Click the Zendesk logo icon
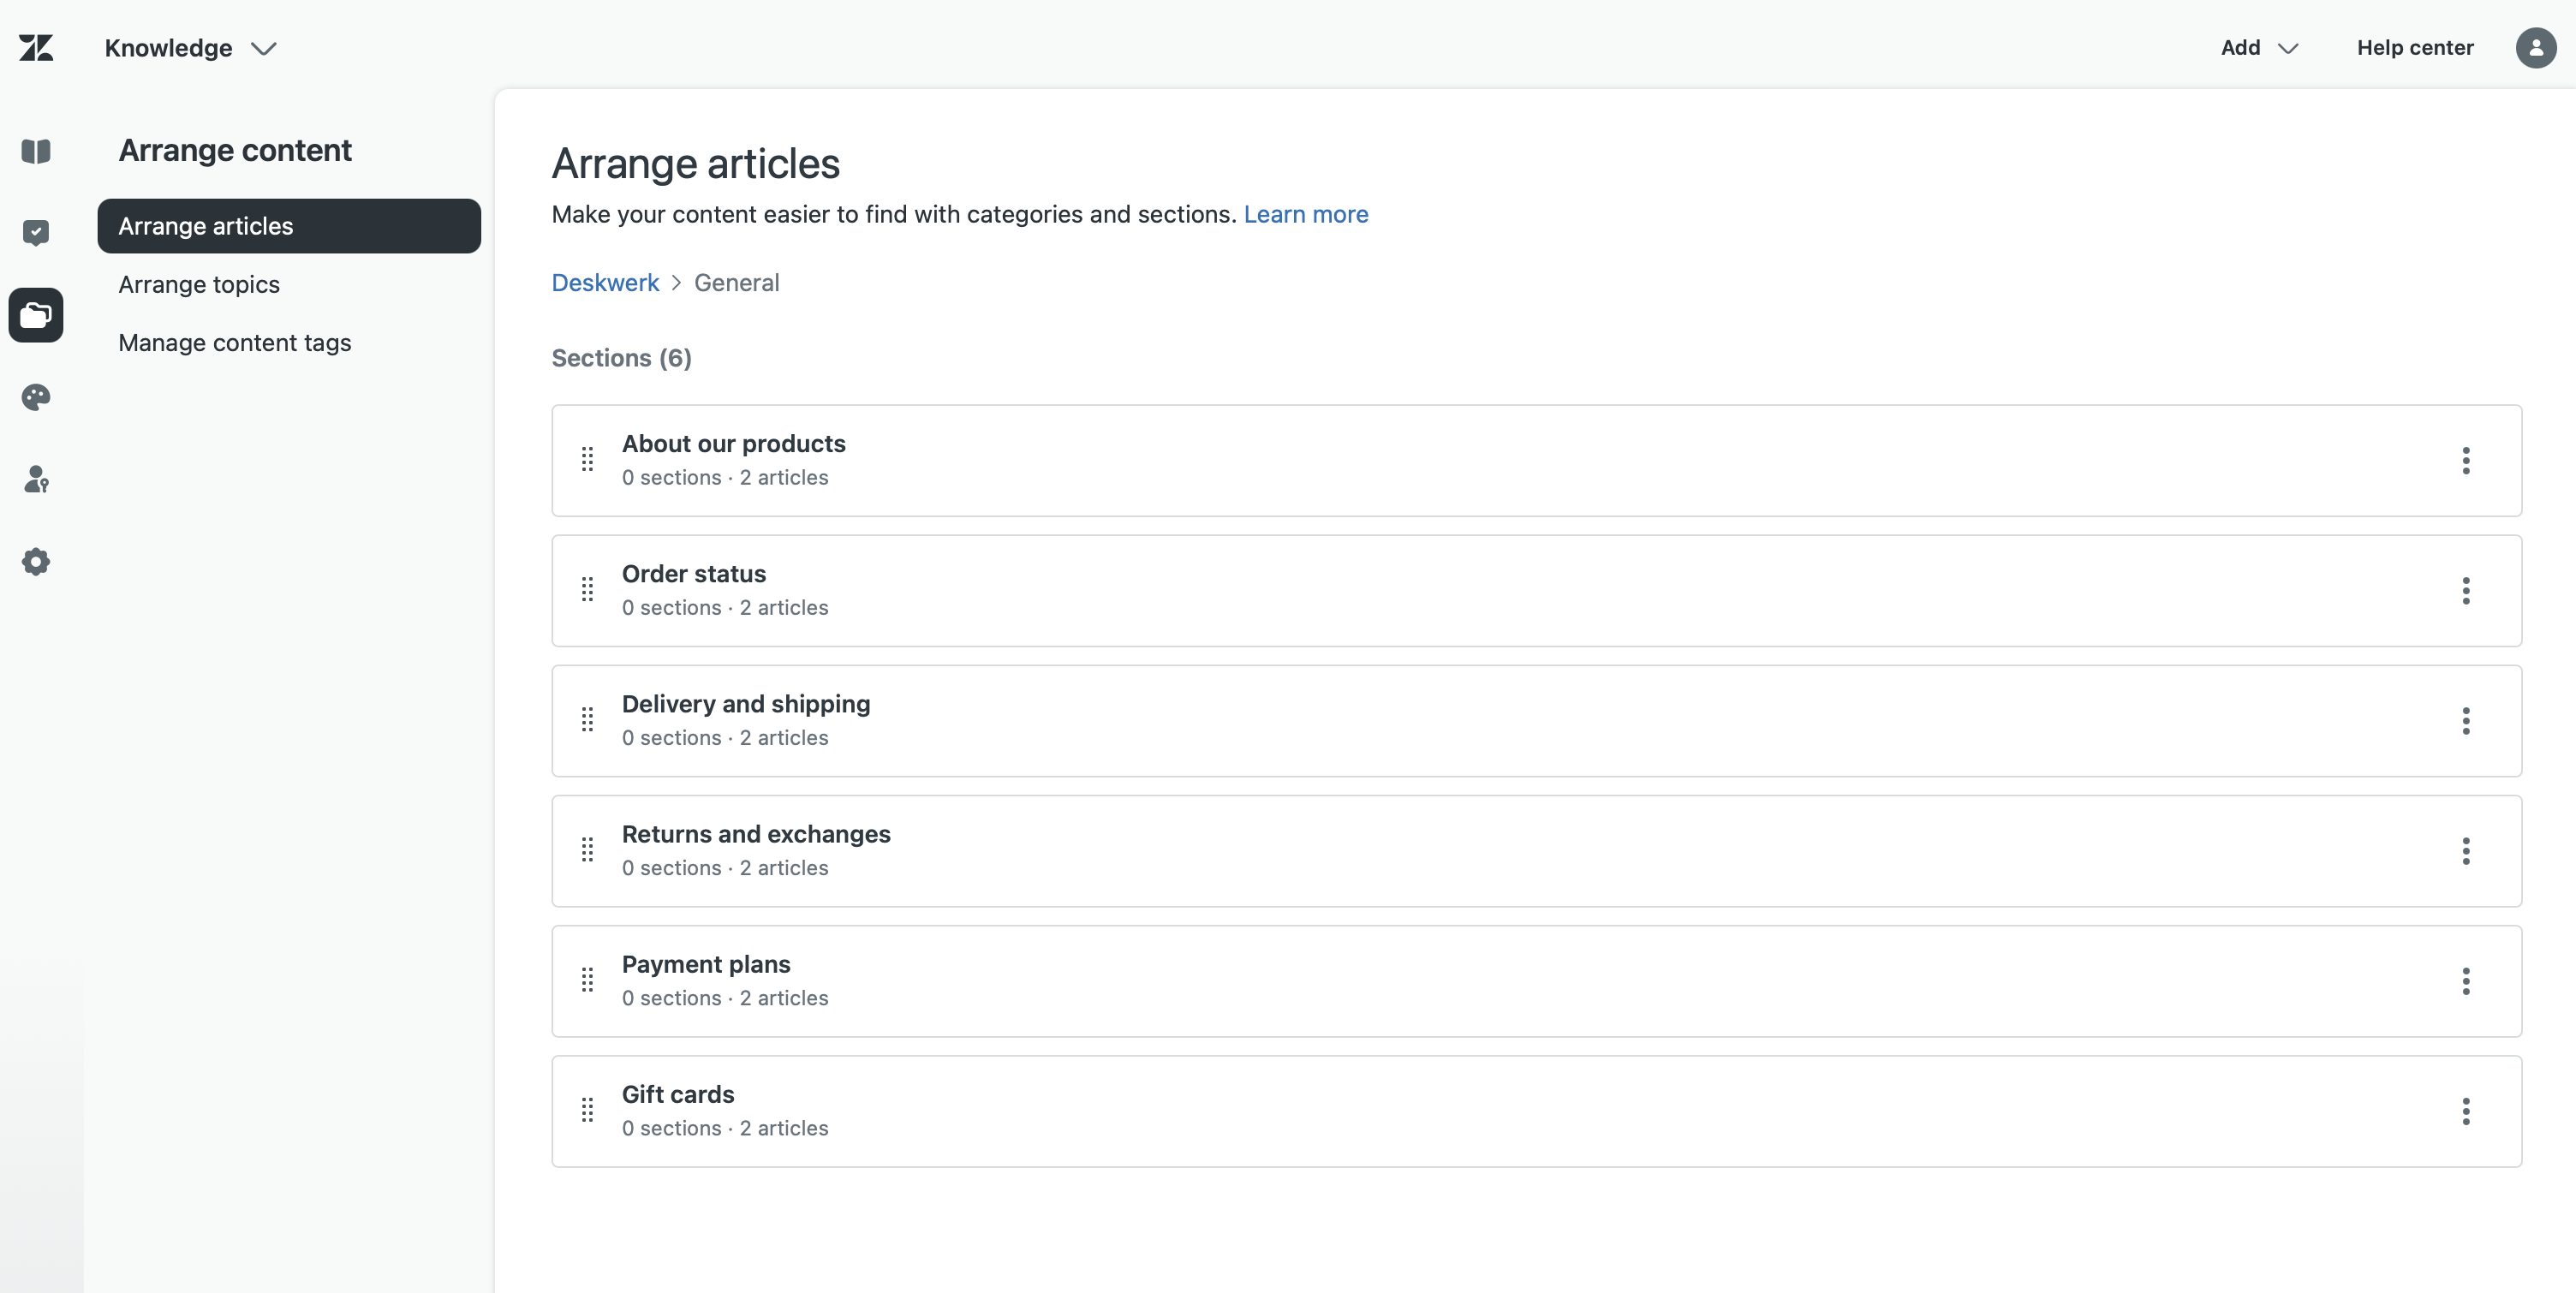 coord(36,47)
